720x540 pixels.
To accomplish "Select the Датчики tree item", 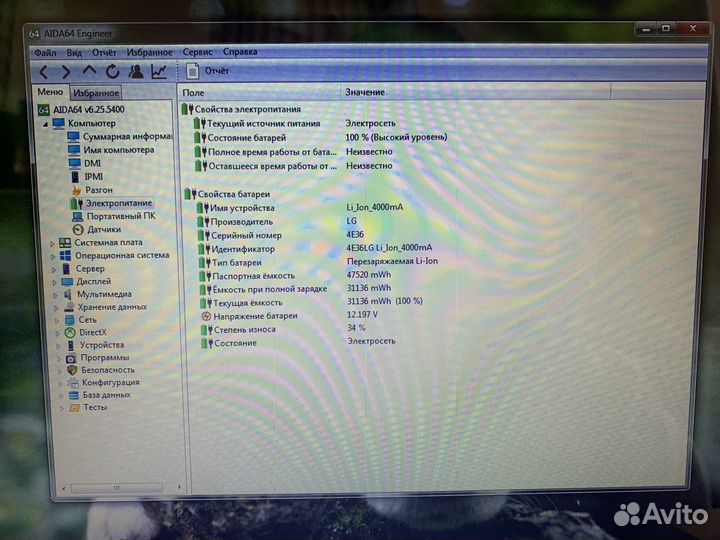I will pos(104,229).
